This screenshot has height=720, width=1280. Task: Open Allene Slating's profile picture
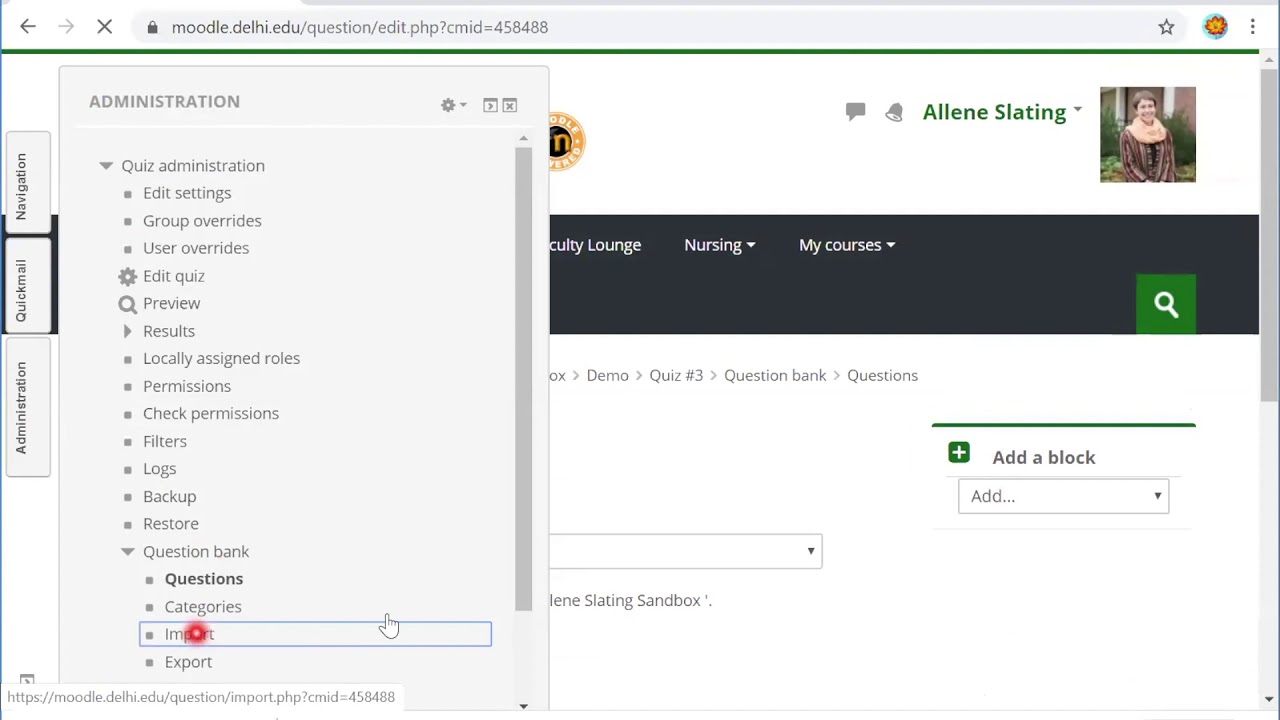[x=1147, y=134]
